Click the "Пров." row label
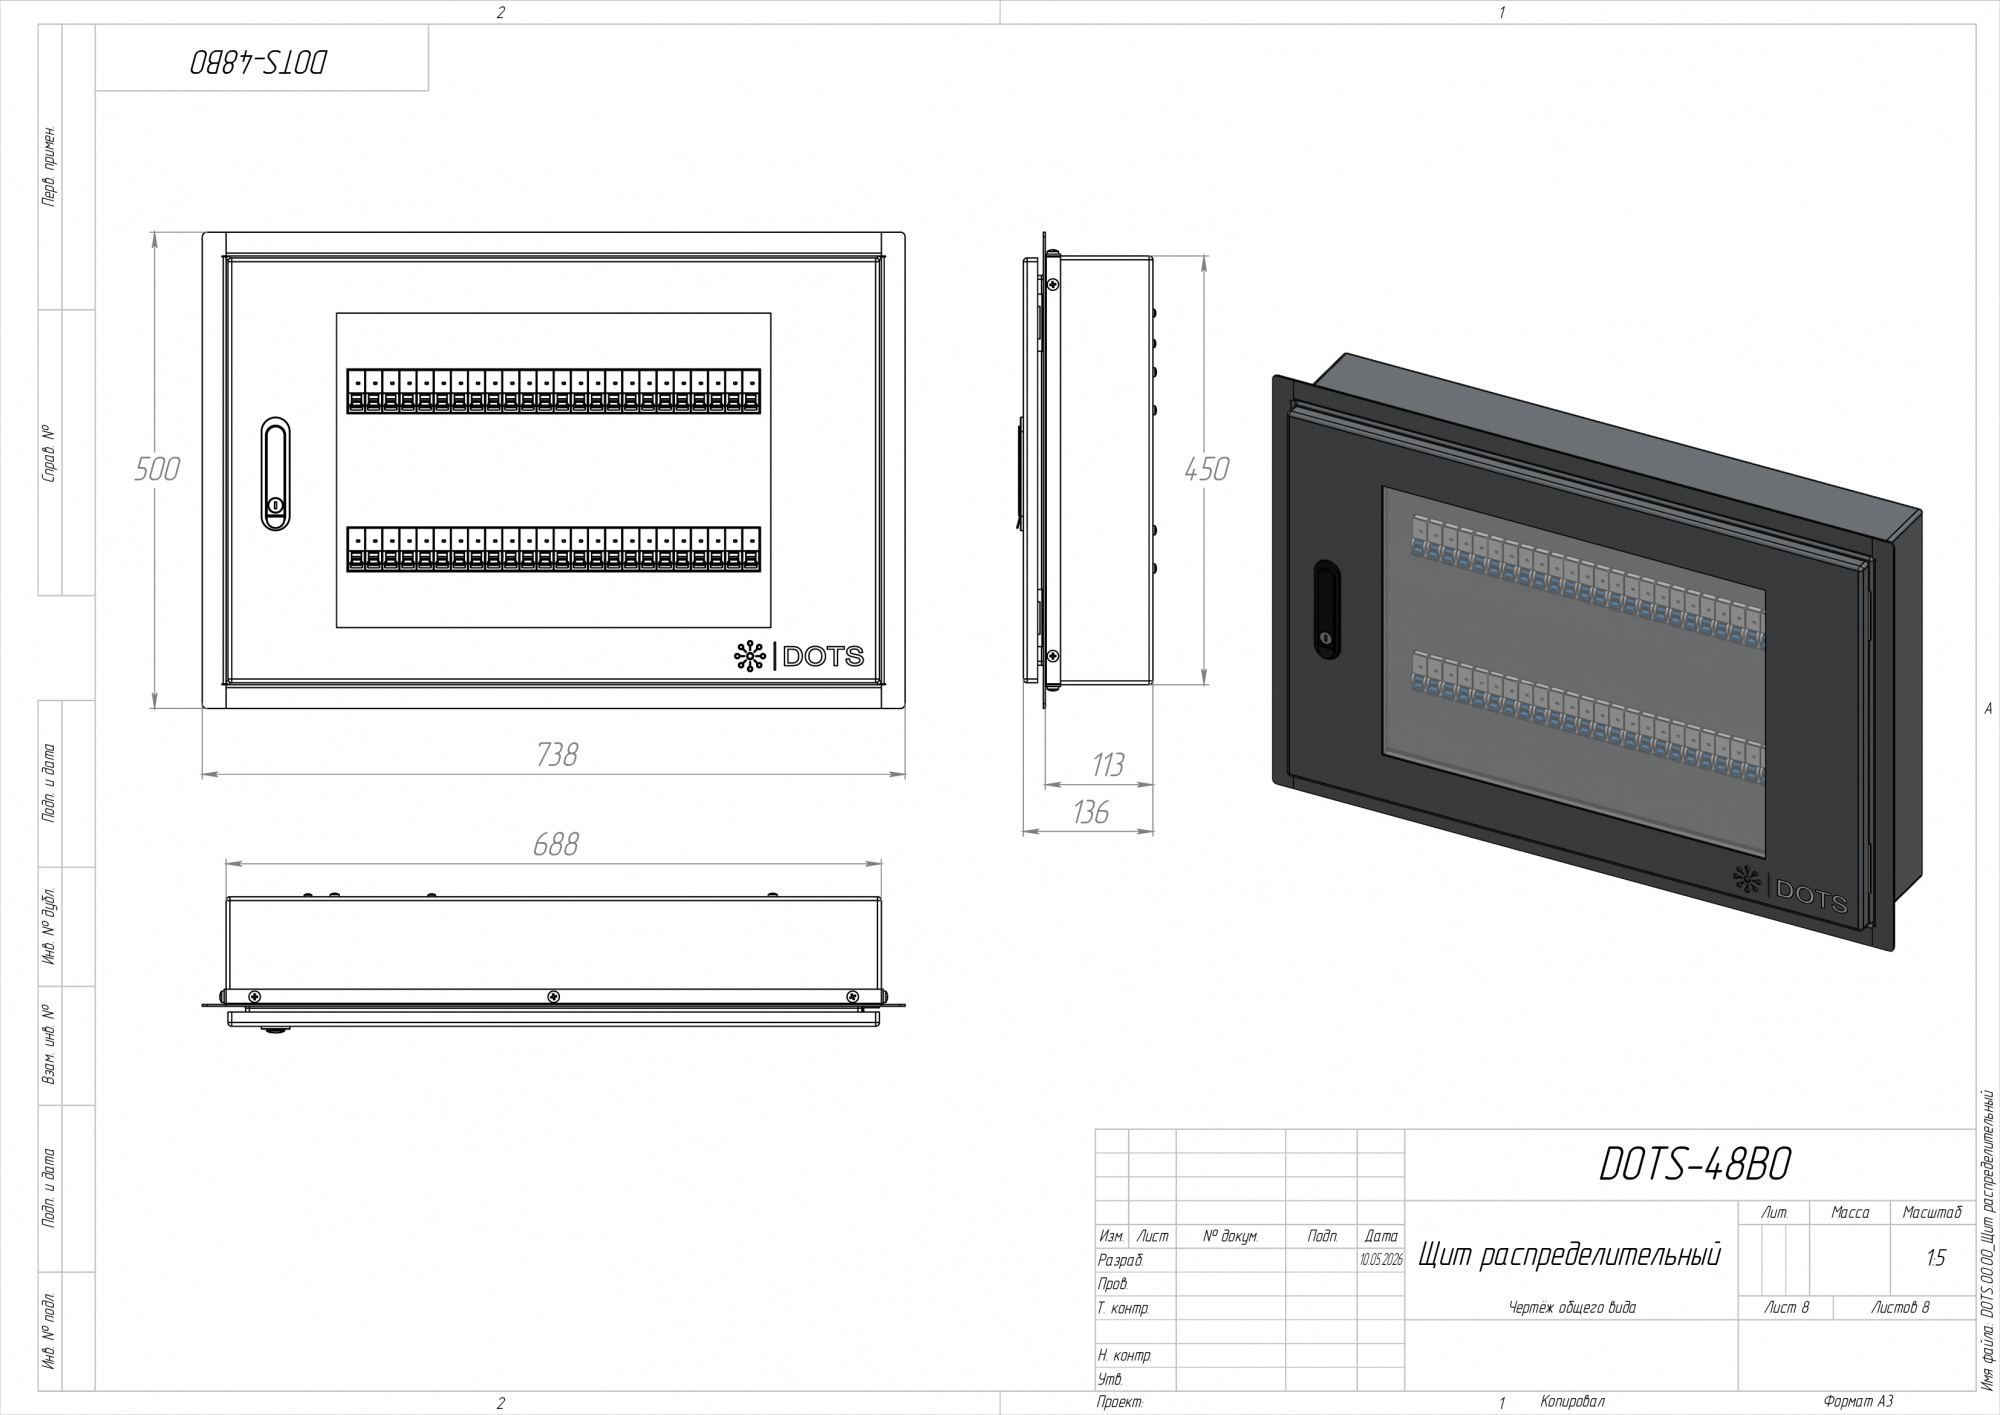This screenshot has width=2000, height=1415. [x=1113, y=1284]
